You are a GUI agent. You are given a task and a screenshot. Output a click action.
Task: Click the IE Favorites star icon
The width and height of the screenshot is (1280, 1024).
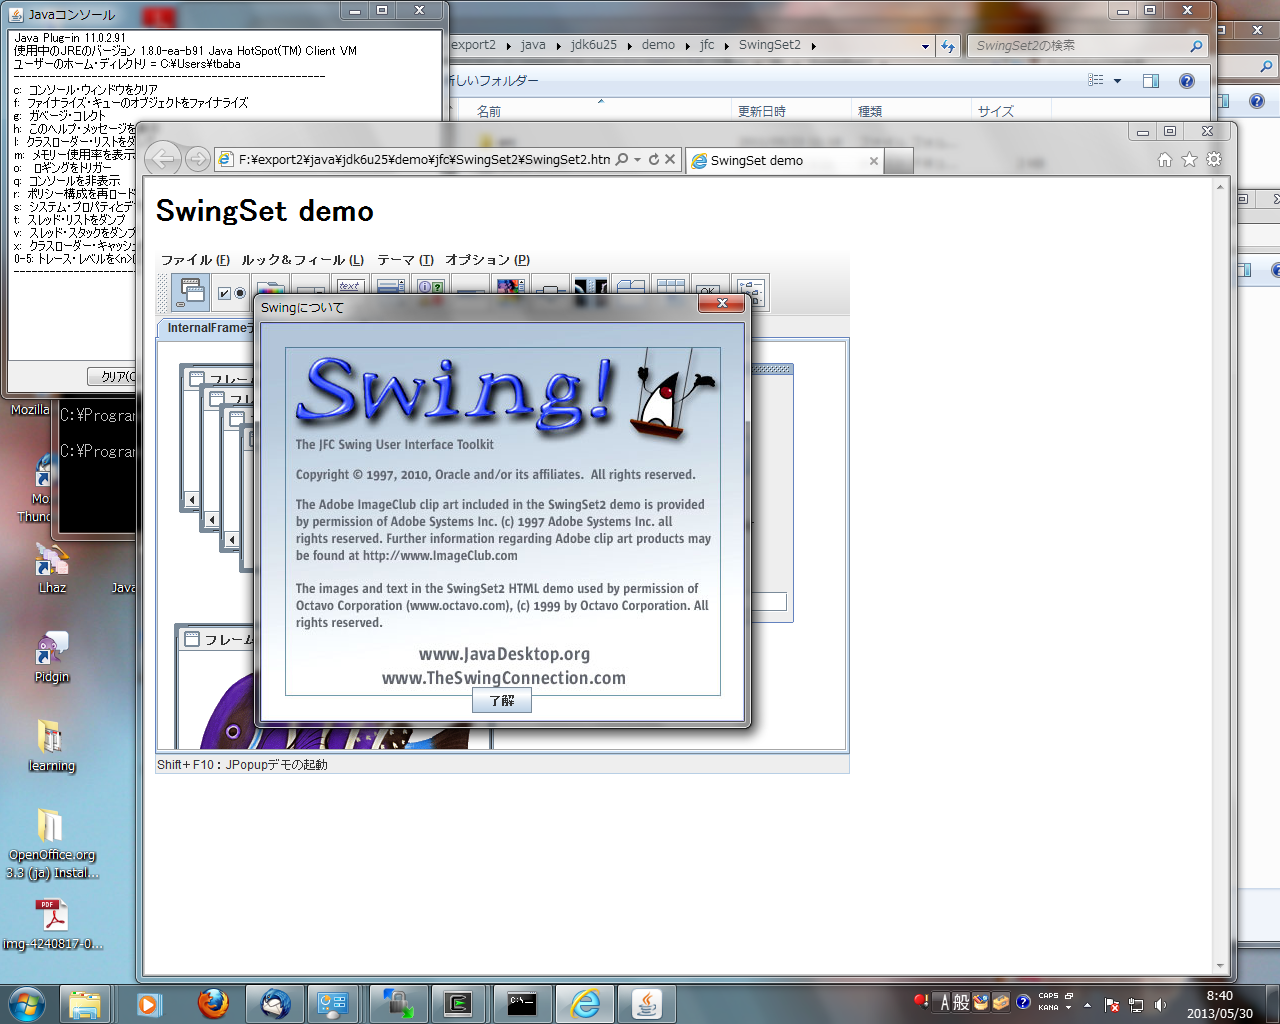click(x=1189, y=160)
